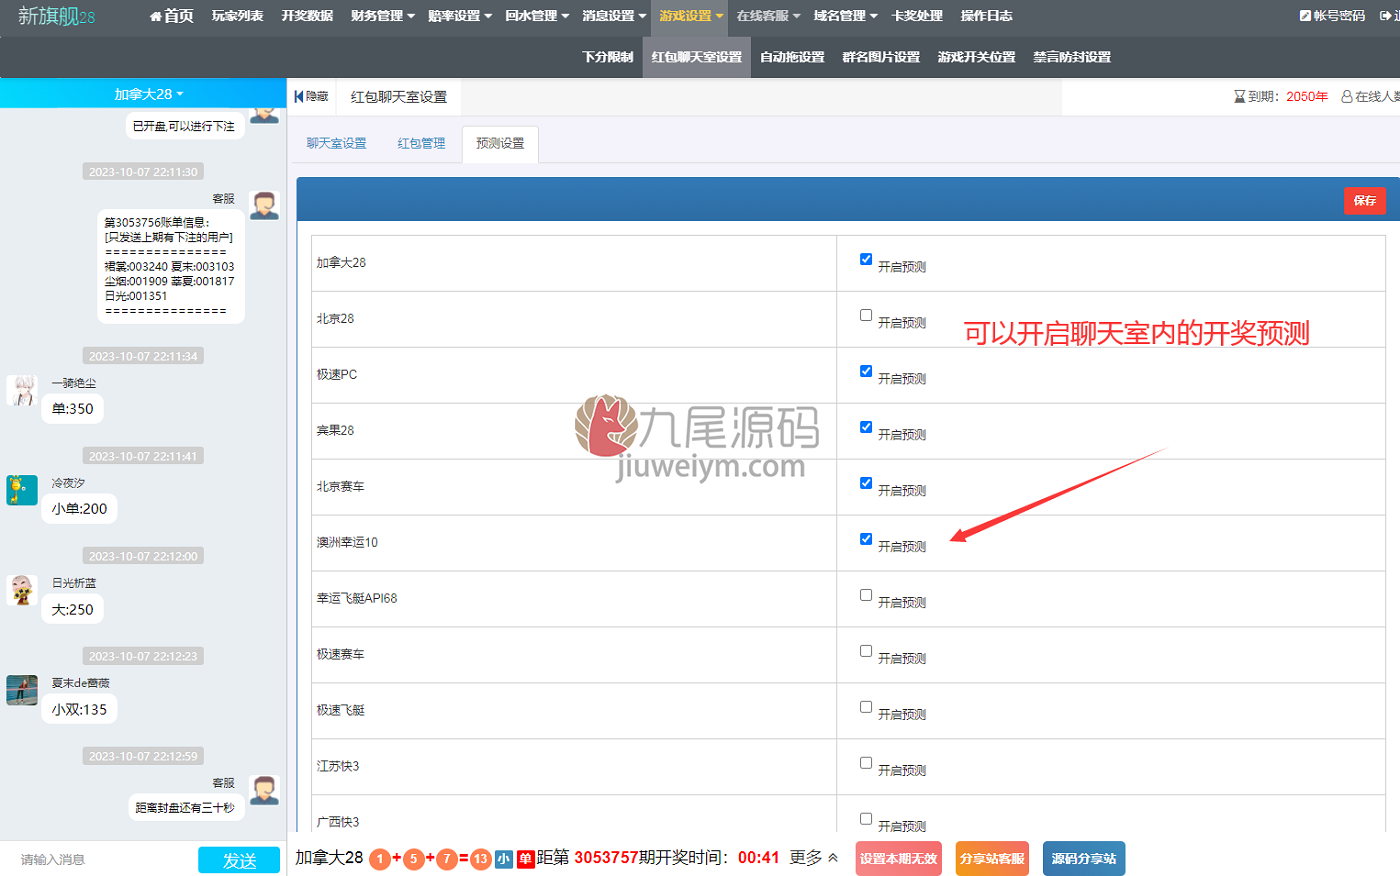1400x876 pixels.
Task: Switch to the 红包管理 tab
Action: [x=421, y=144]
